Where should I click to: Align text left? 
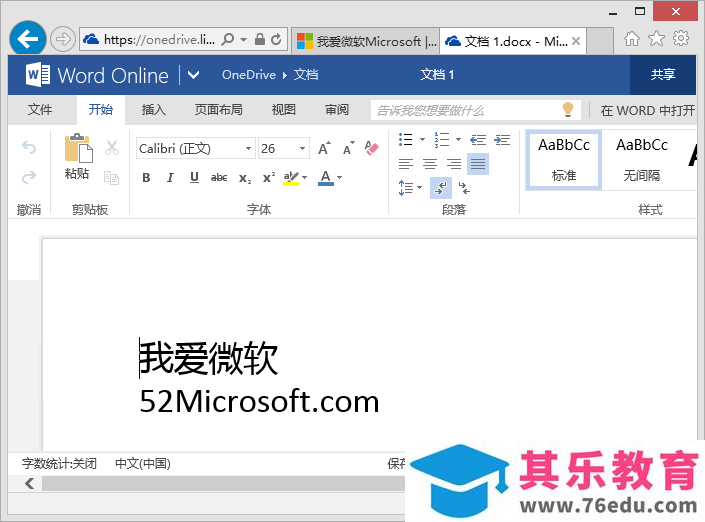(x=406, y=164)
